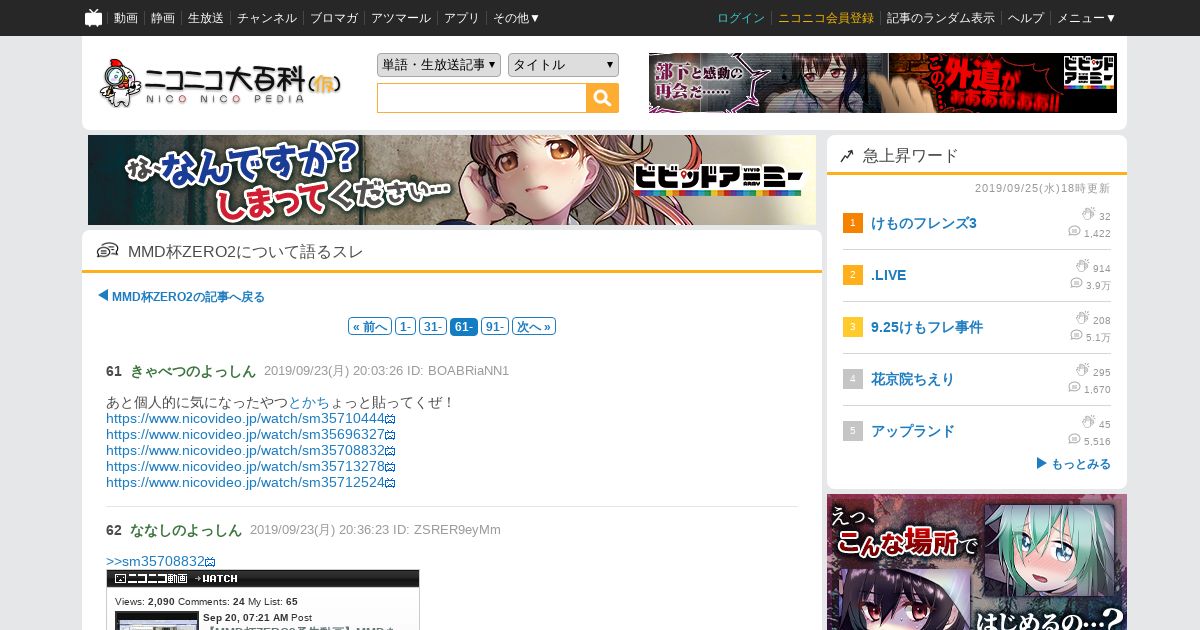Expand the メニュー▼ menu

coord(1086,18)
